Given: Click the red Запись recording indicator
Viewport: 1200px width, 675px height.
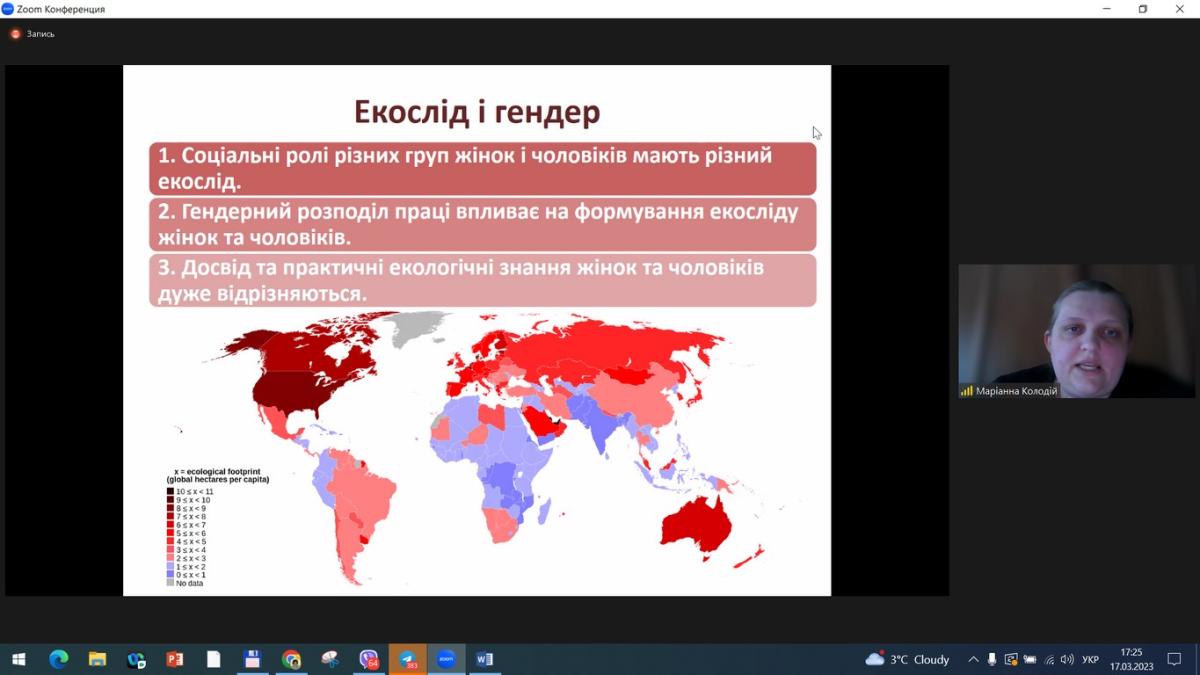Looking at the screenshot, I should (x=32, y=34).
